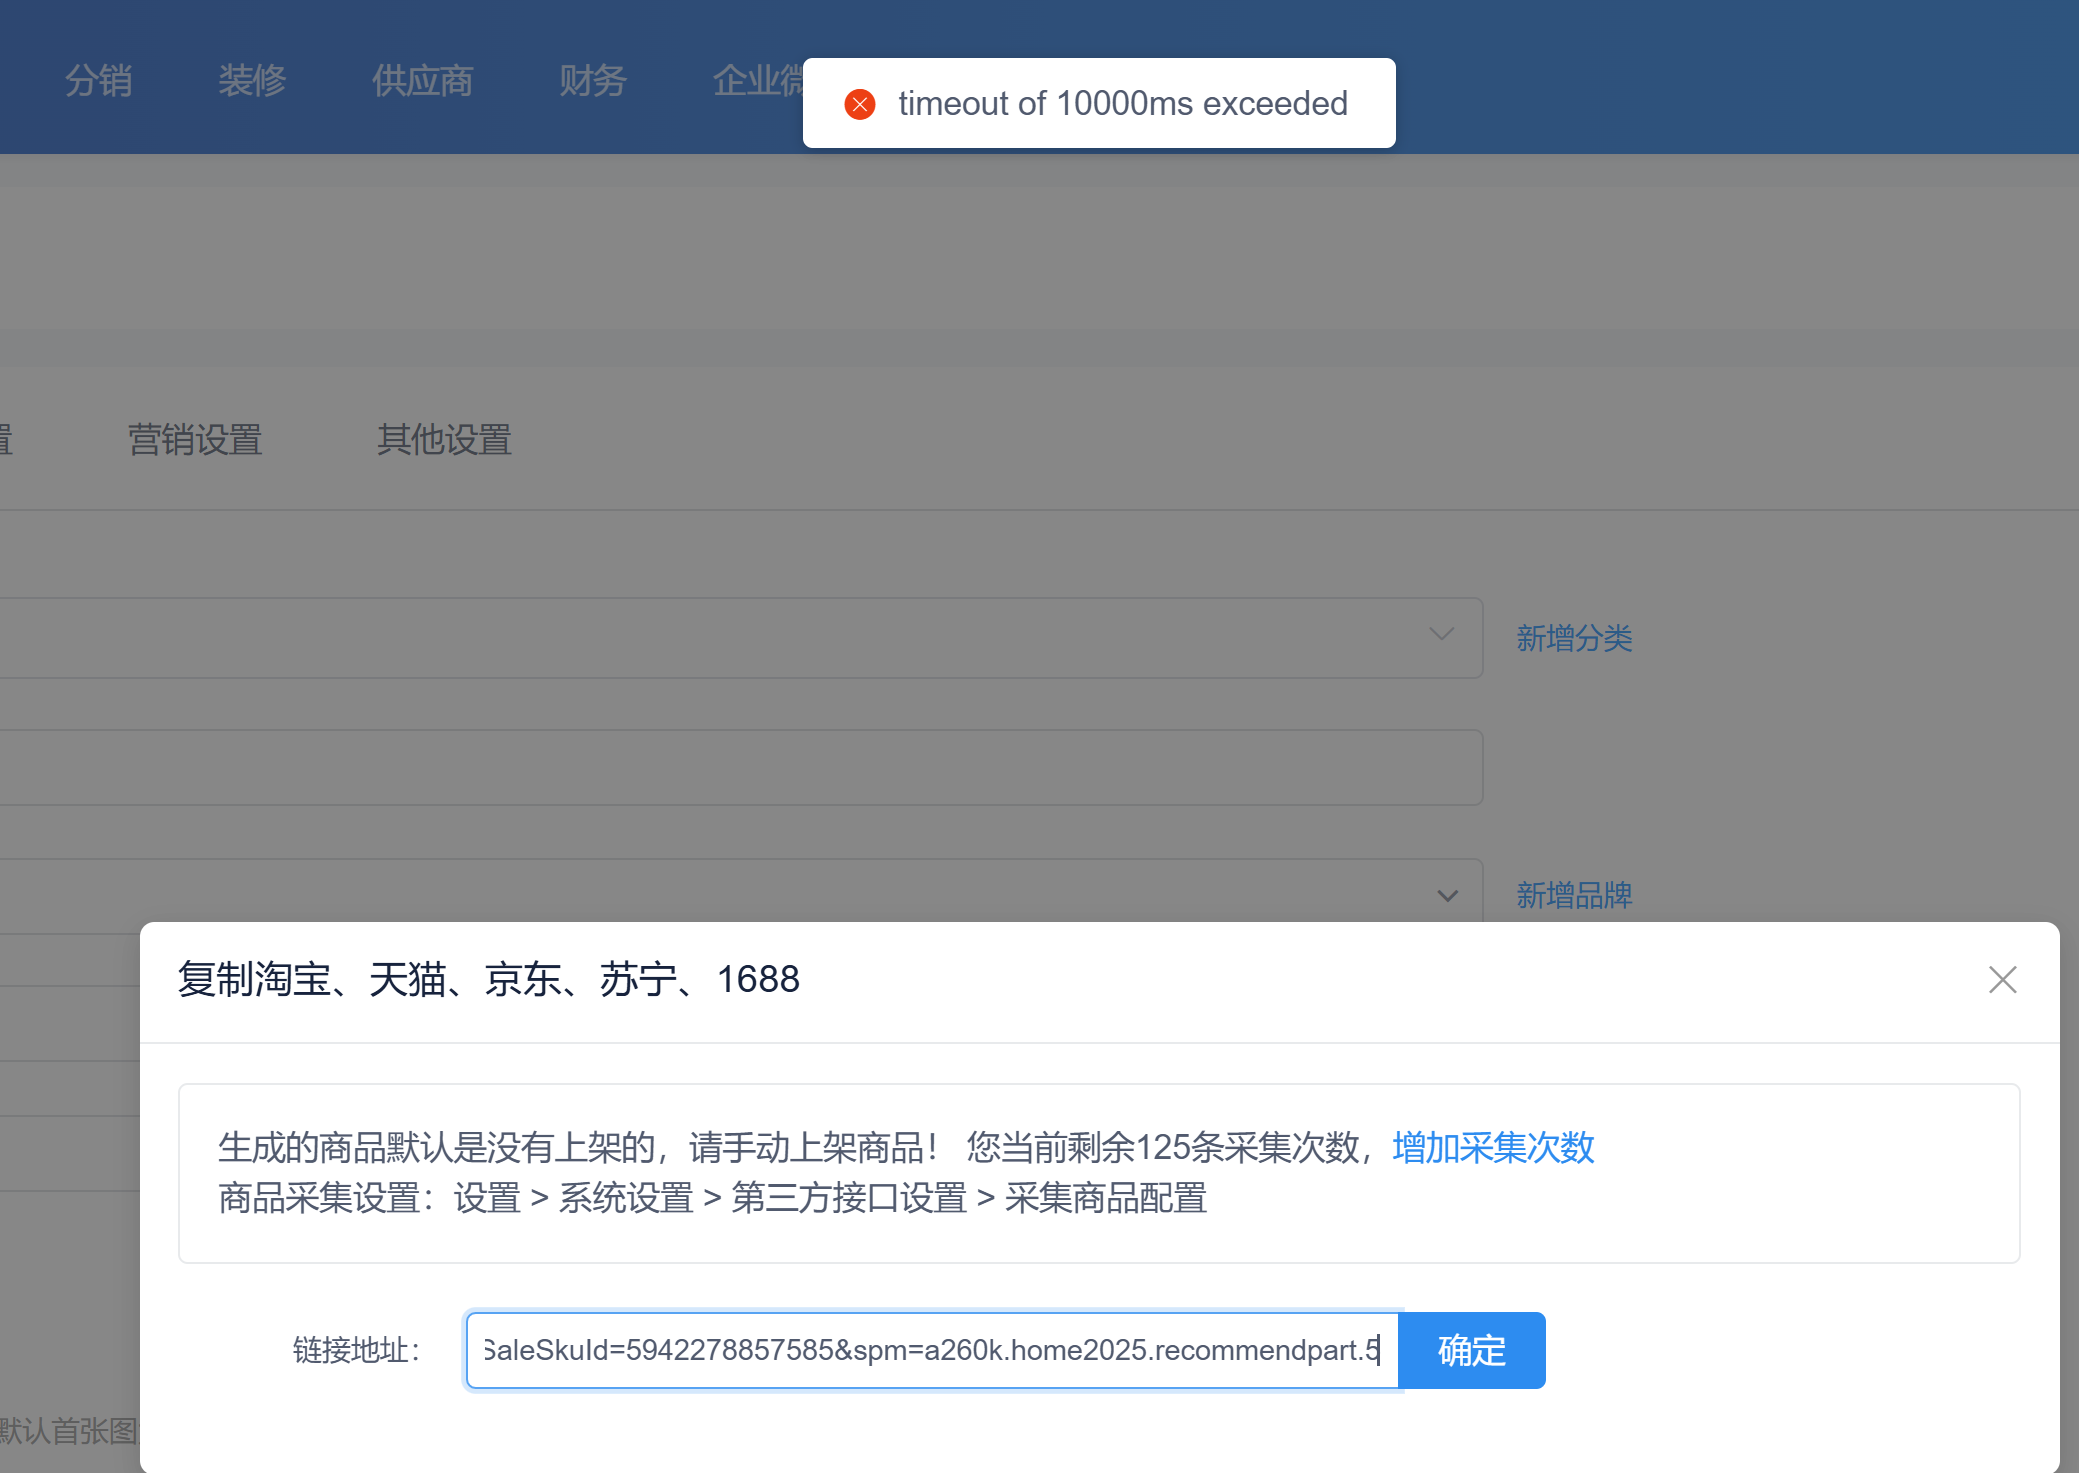Viewport: 2079px width, 1473px height.
Task: Click the timeout error toast message
Action: [1122, 104]
